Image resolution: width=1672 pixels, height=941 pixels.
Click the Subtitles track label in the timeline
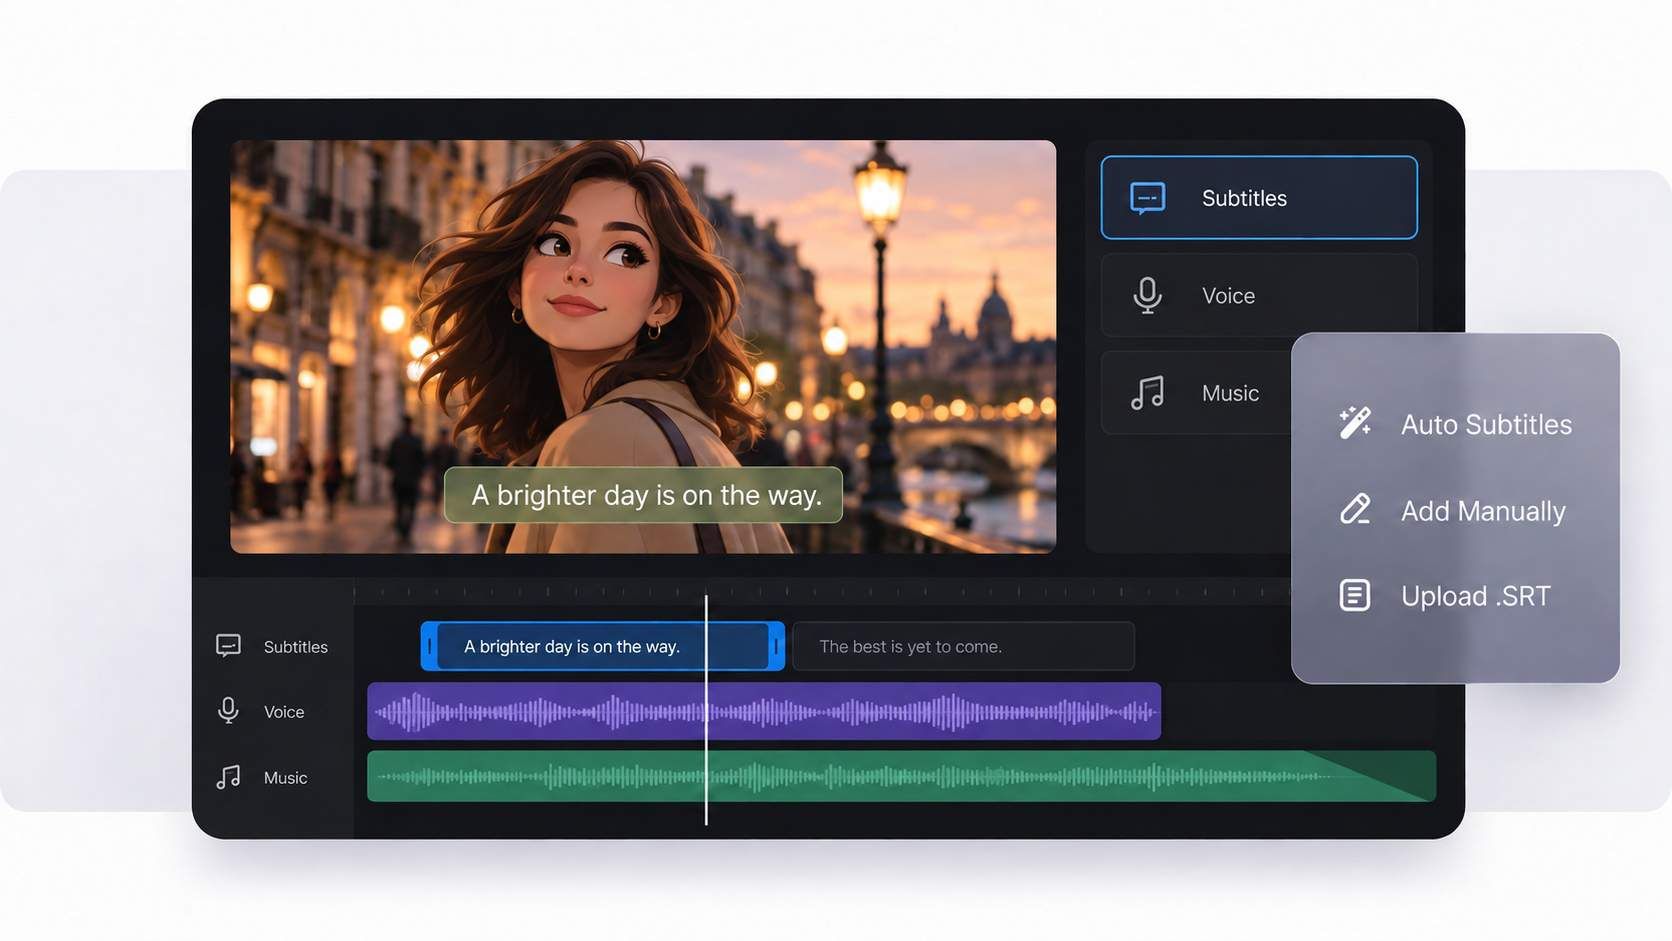pyautogui.click(x=295, y=647)
